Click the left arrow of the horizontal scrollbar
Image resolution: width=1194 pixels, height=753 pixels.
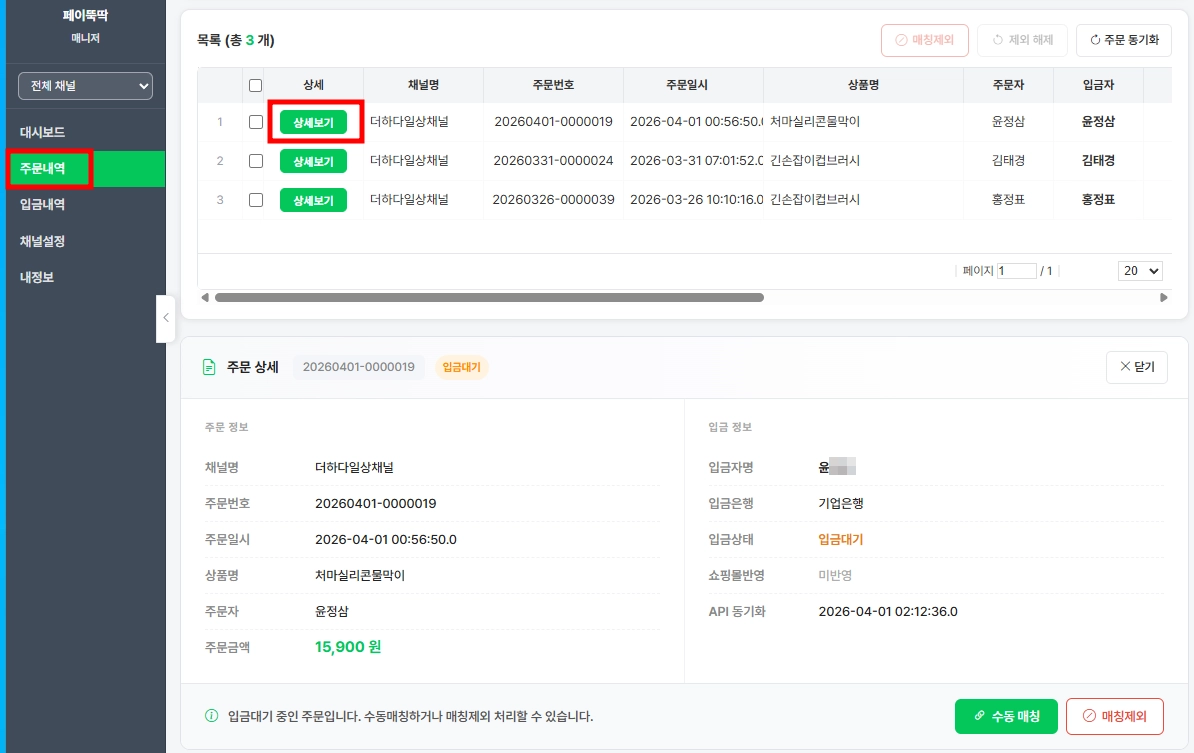coord(204,298)
